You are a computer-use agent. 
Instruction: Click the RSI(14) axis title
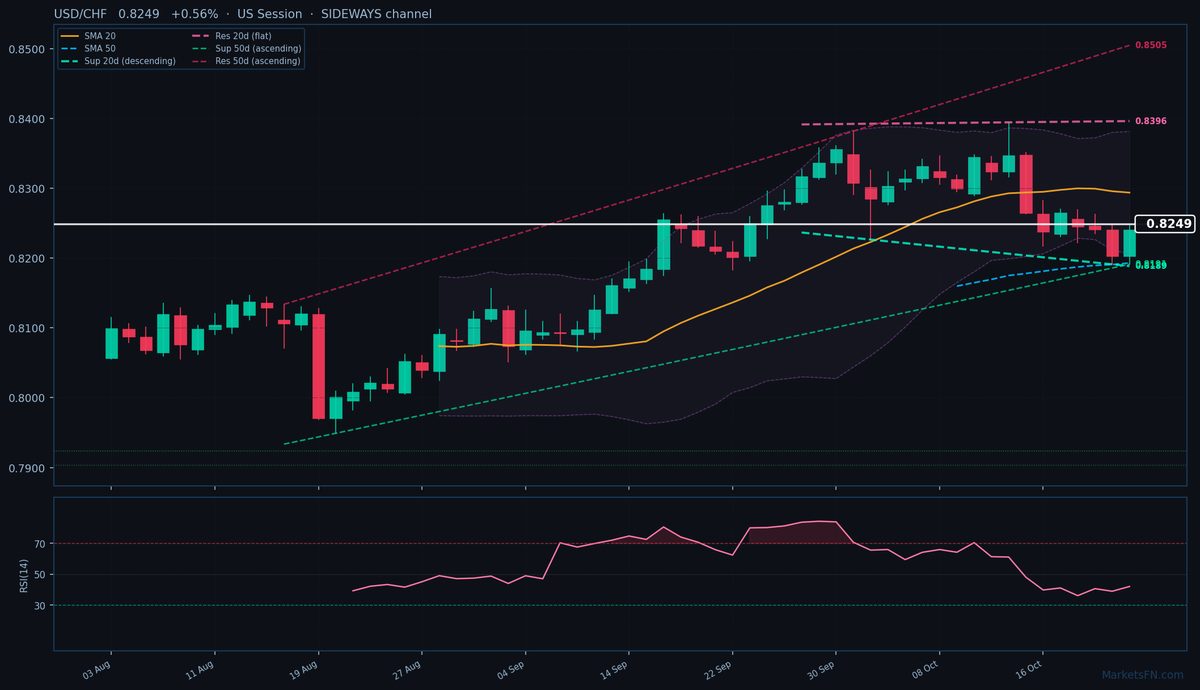point(24,574)
